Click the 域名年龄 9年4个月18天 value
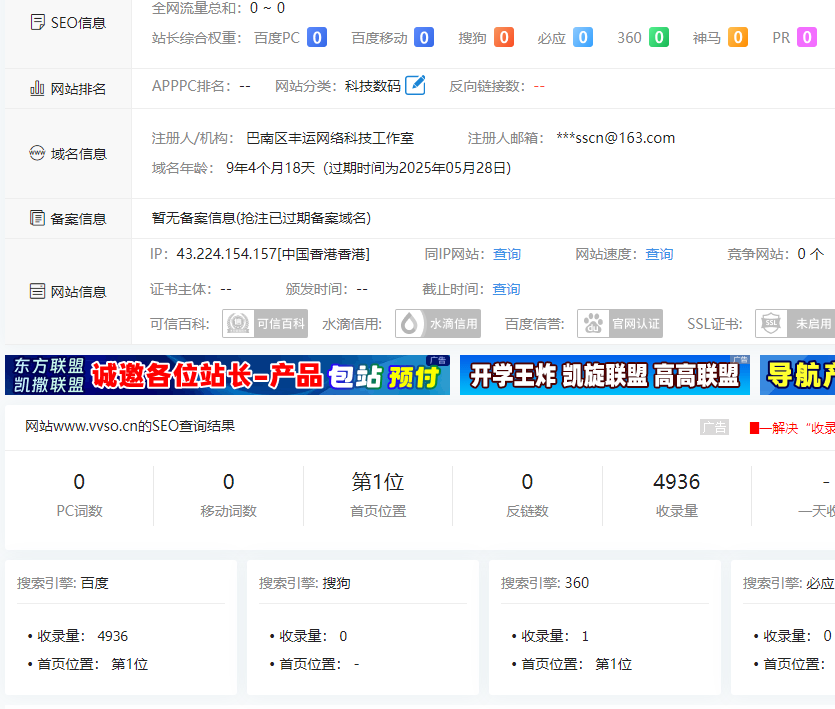Image resolution: width=835 pixels, height=709 pixels. click(271, 168)
